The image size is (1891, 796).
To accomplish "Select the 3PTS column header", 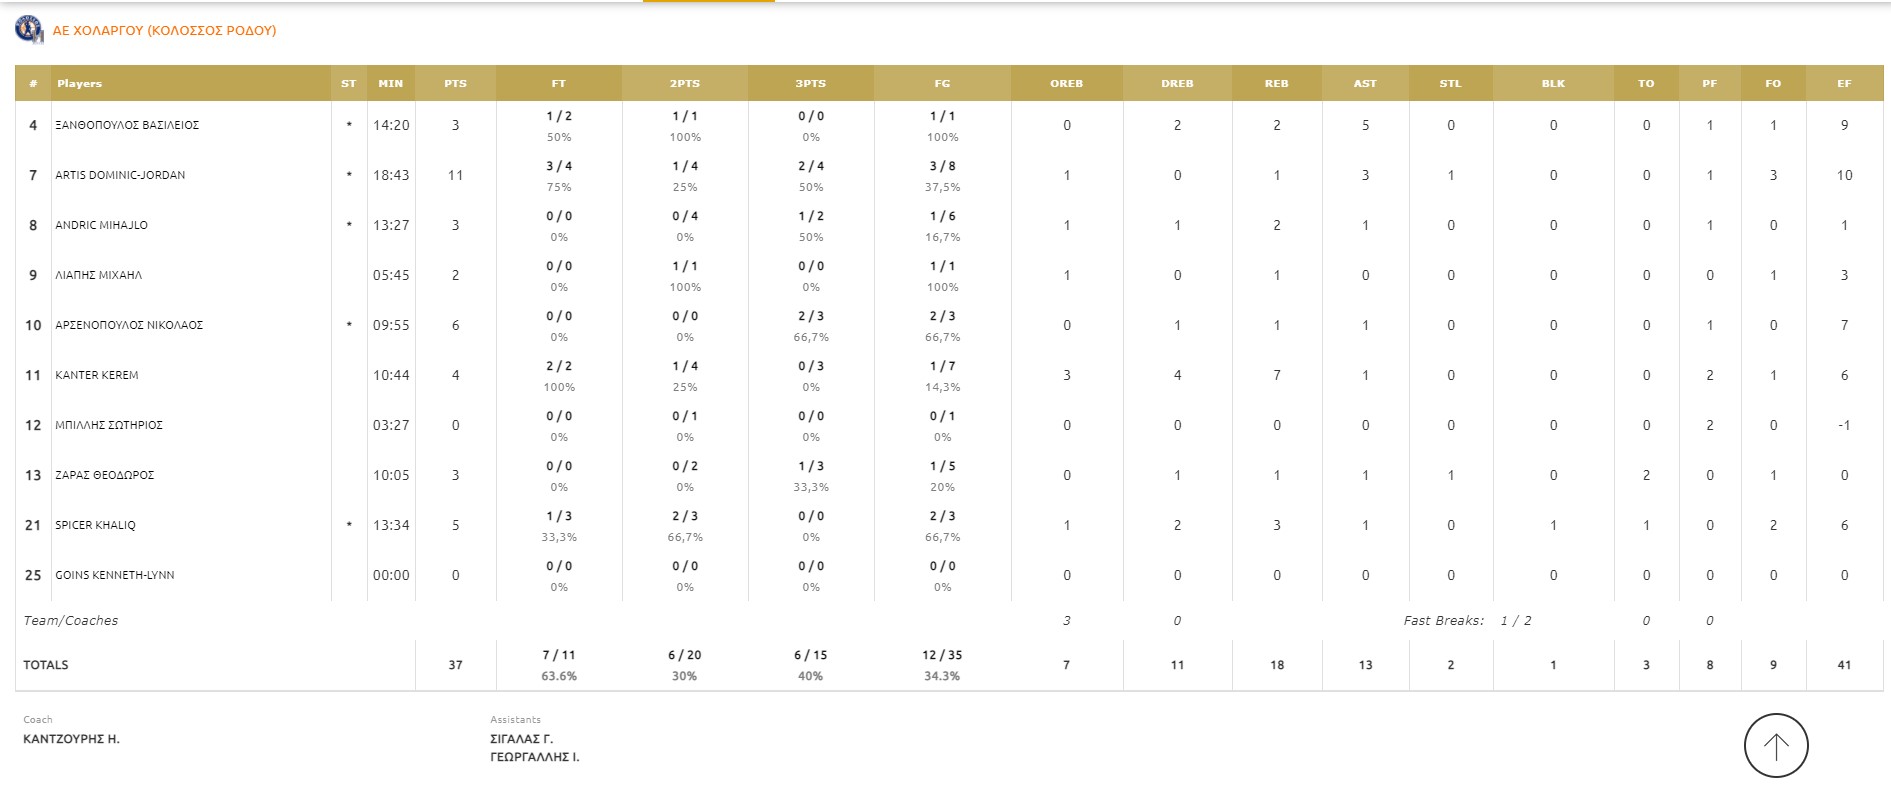I will point(810,84).
